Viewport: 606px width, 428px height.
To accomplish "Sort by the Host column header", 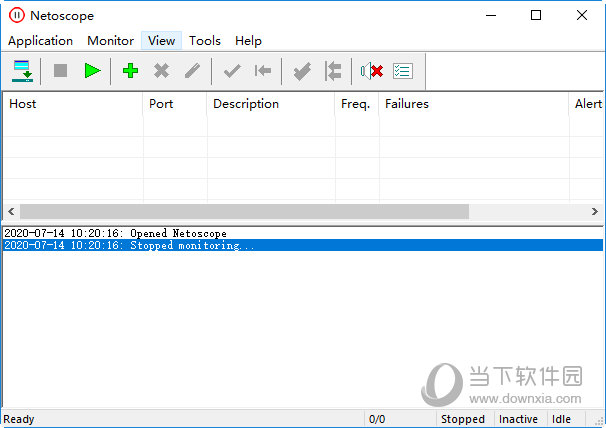I will [73, 104].
